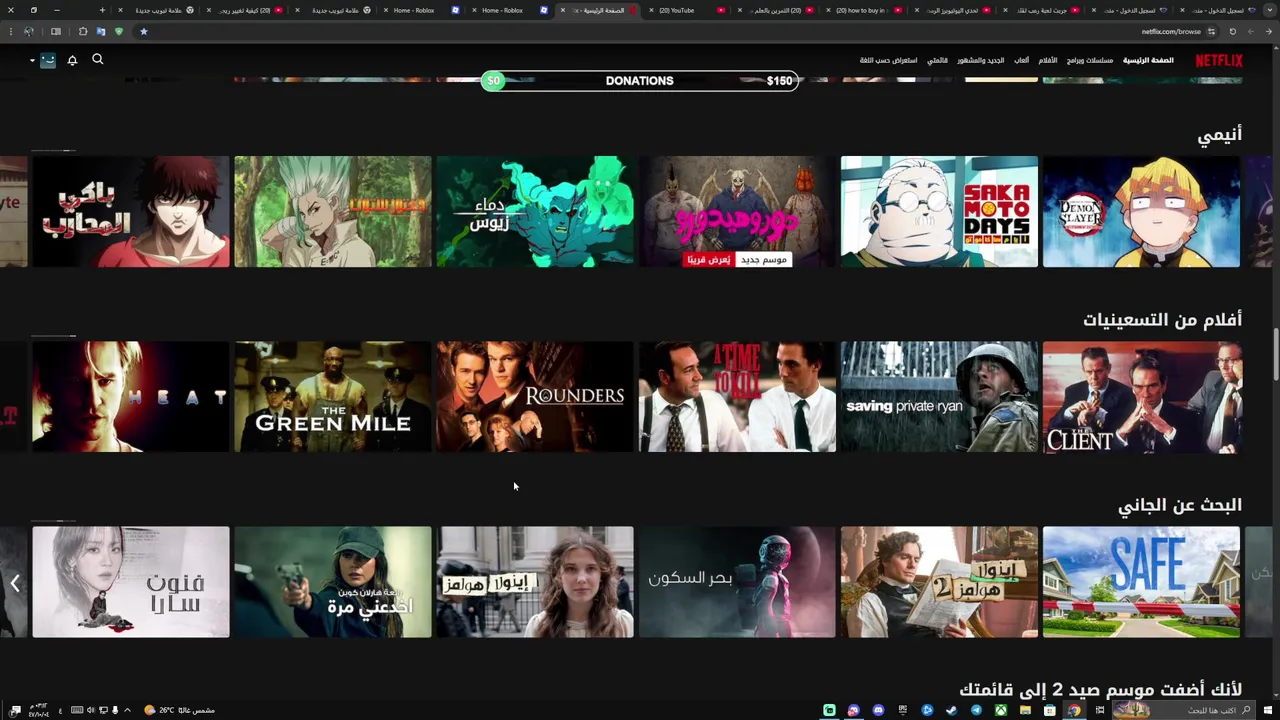Open the بحر السكون thumbnail

(737, 582)
